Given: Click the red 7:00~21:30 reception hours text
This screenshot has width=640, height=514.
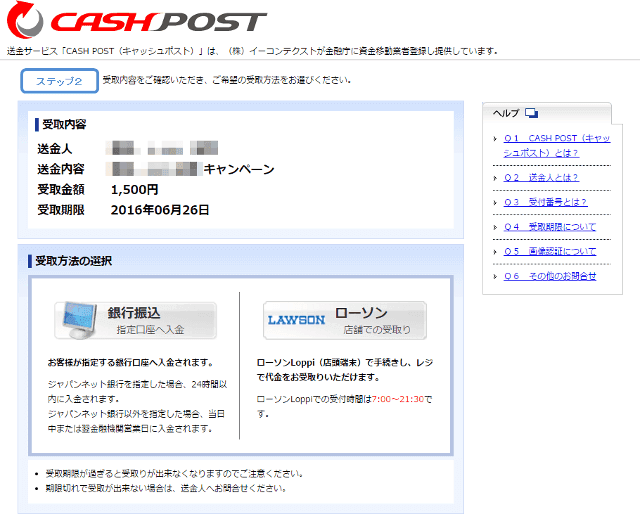Looking at the screenshot, I should click(397, 399).
